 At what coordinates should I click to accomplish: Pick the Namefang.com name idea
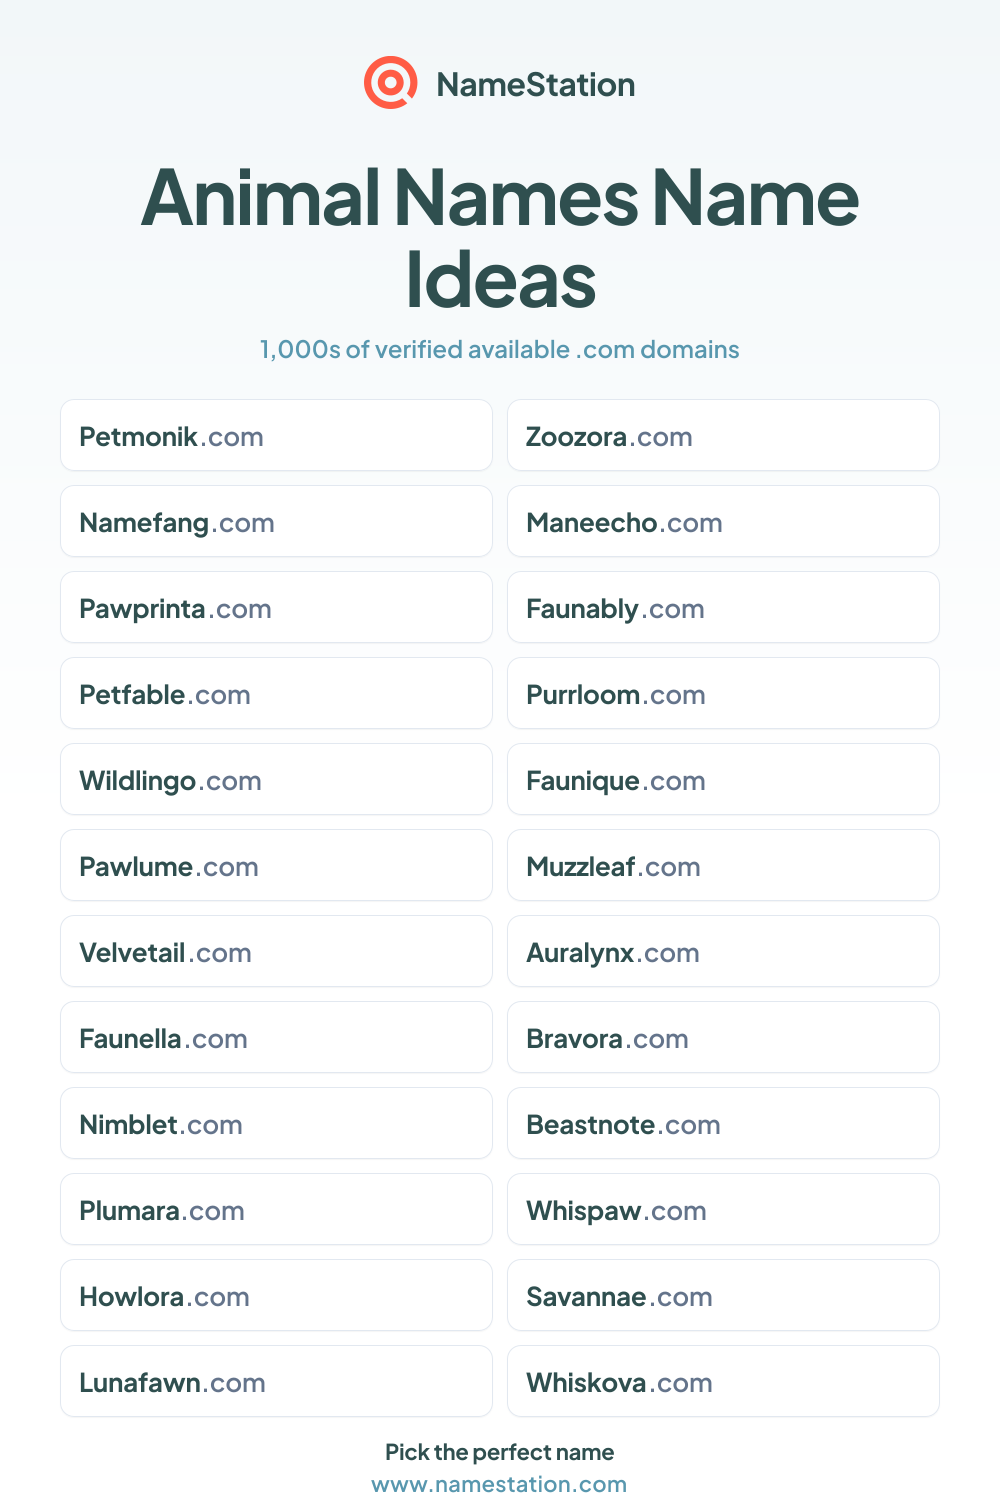[x=276, y=521]
